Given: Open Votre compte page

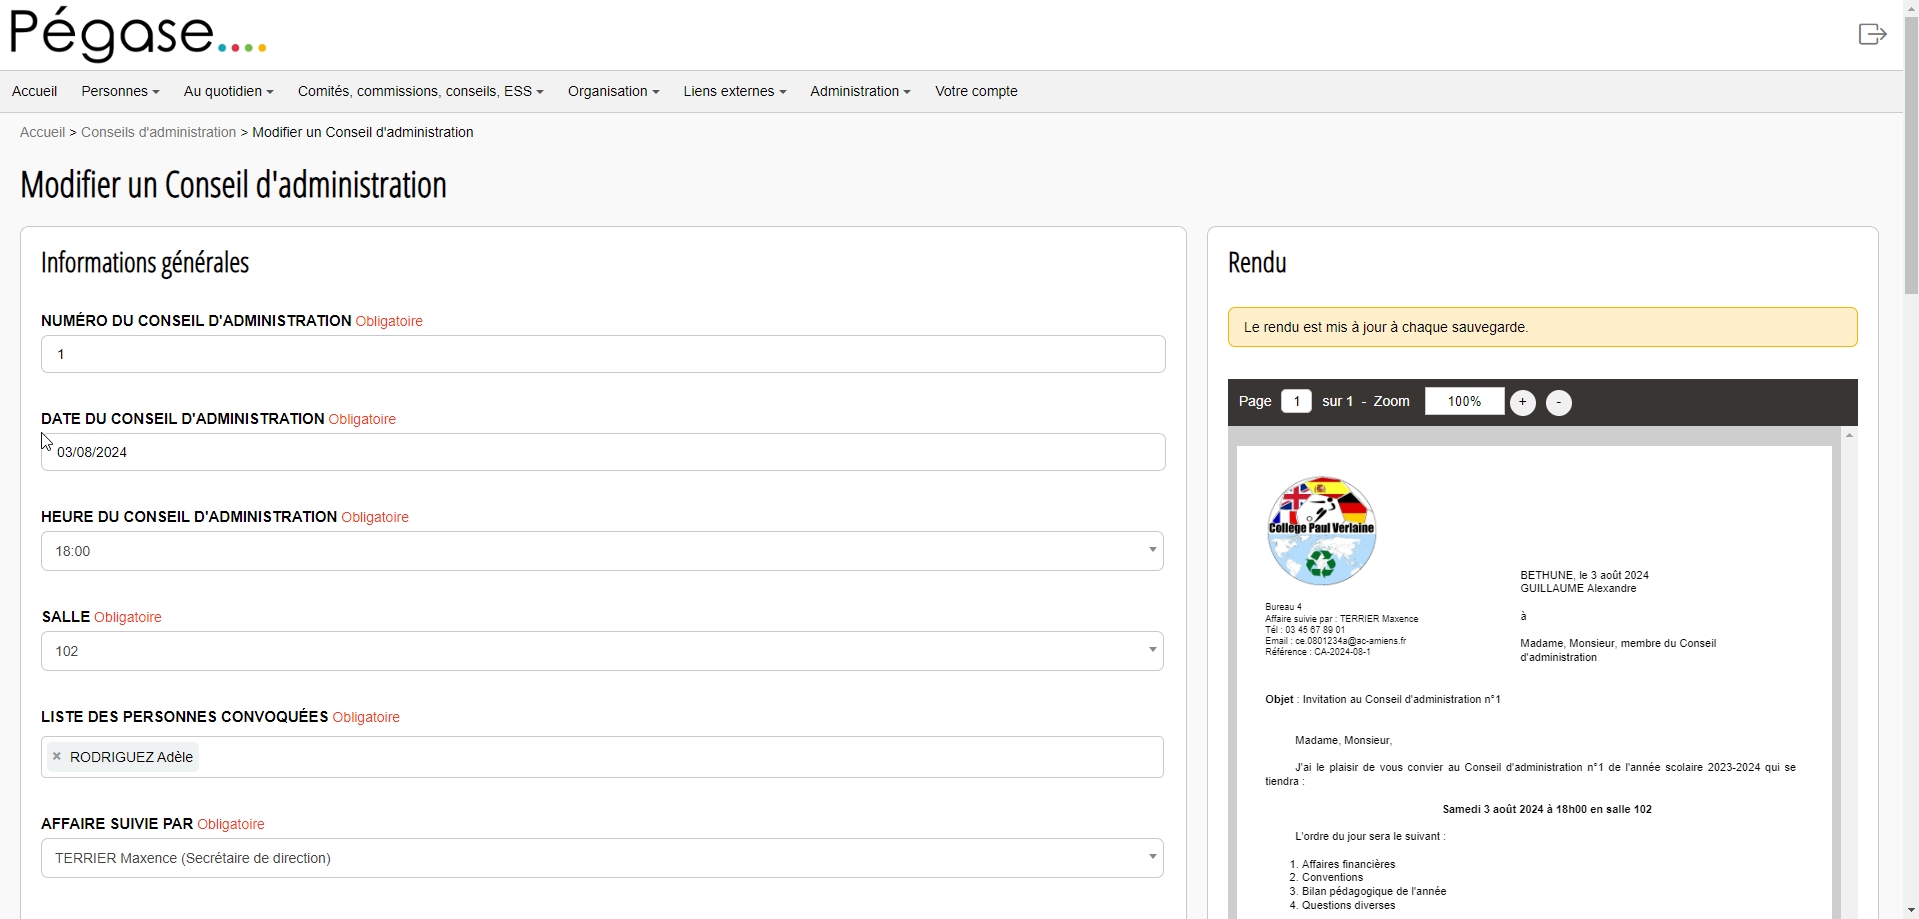Looking at the screenshot, I should tap(976, 91).
